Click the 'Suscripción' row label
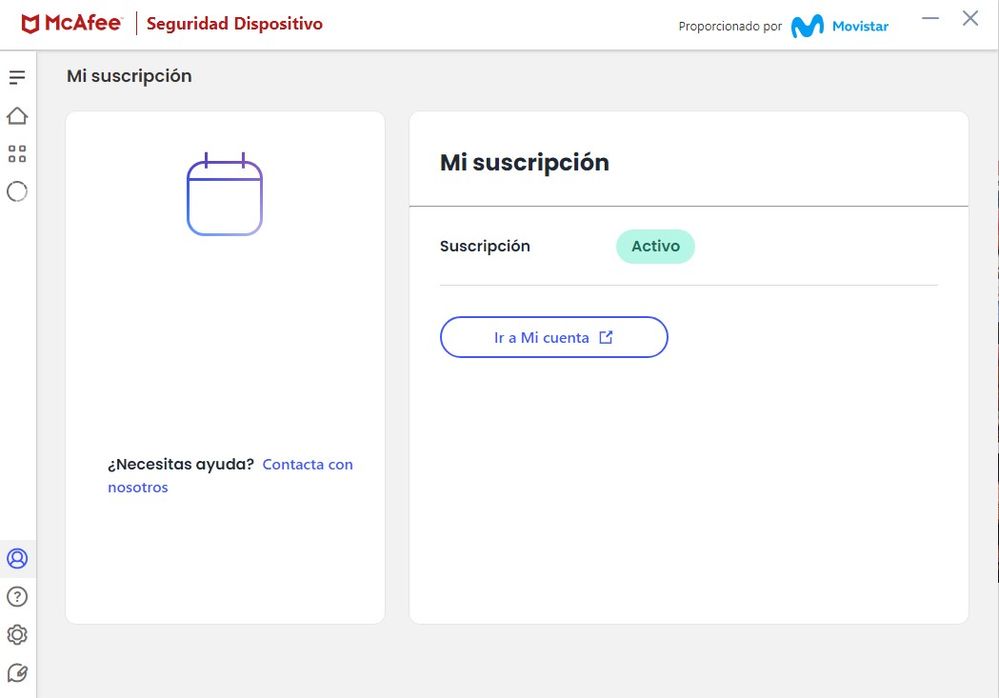This screenshot has width=999, height=698. pos(485,246)
